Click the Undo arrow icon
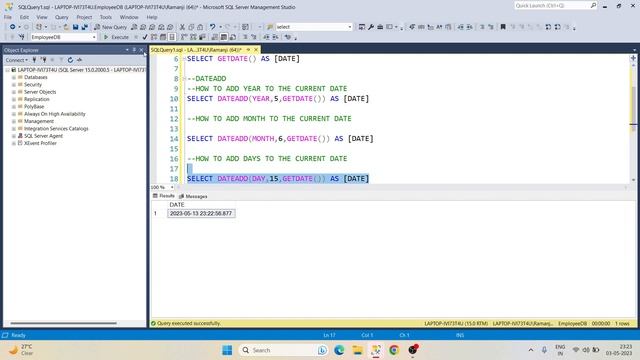The height and width of the screenshot is (360, 640). [x=212, y=27]
